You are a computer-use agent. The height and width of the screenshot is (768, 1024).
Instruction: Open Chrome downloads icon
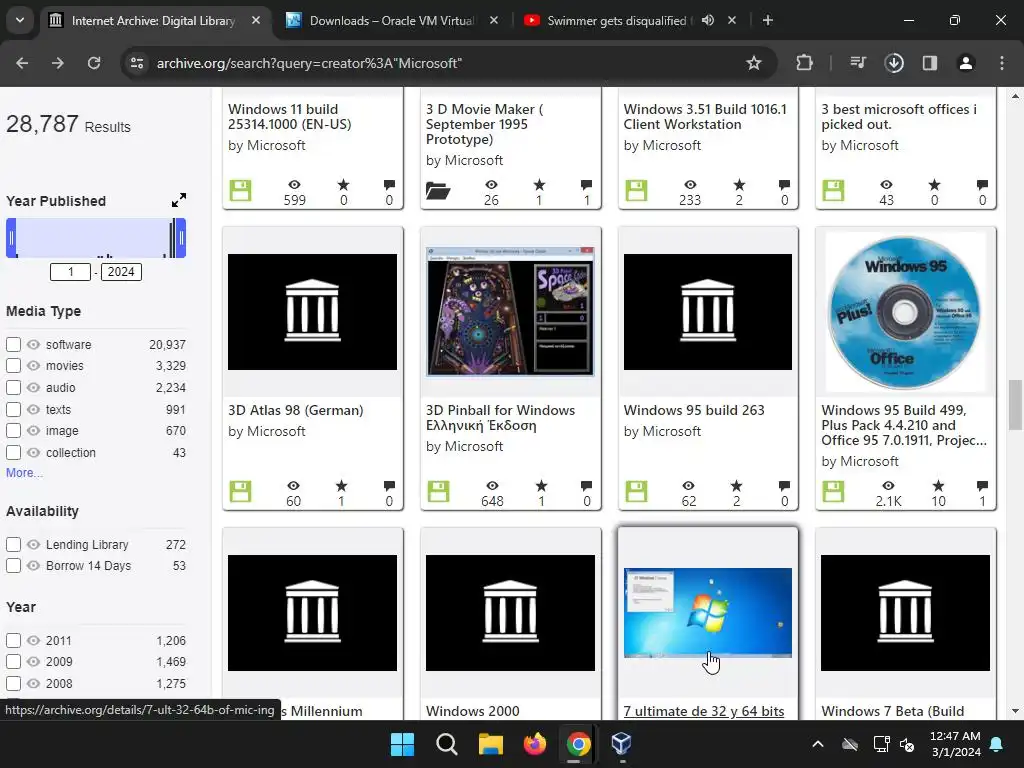coord(894,63)
